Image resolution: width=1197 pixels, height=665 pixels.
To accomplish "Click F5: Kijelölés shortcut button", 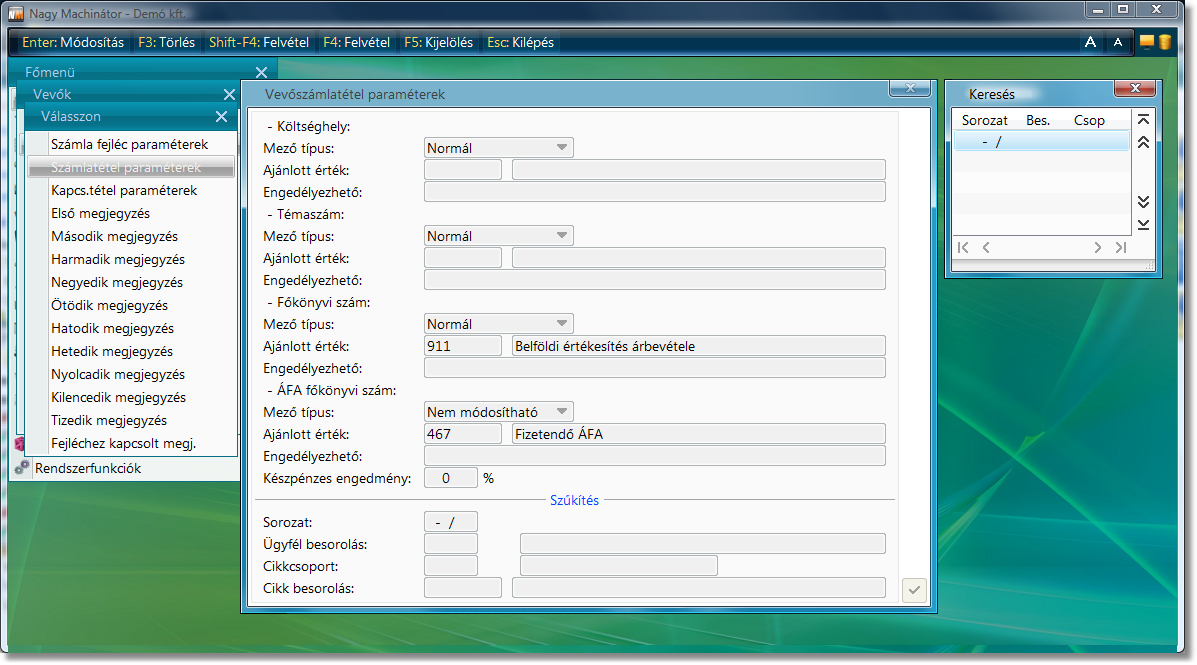I will [438, 43].
